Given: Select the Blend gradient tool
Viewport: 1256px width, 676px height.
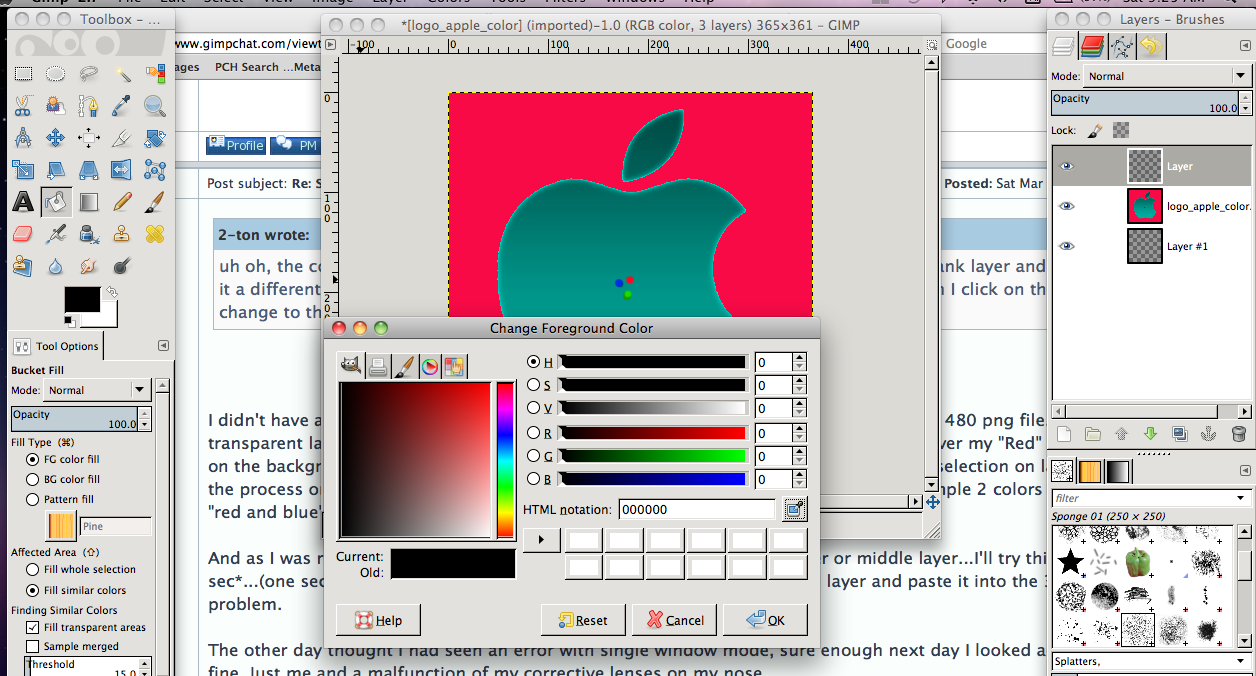Looking at the screenshot, I should click(89, 202).
